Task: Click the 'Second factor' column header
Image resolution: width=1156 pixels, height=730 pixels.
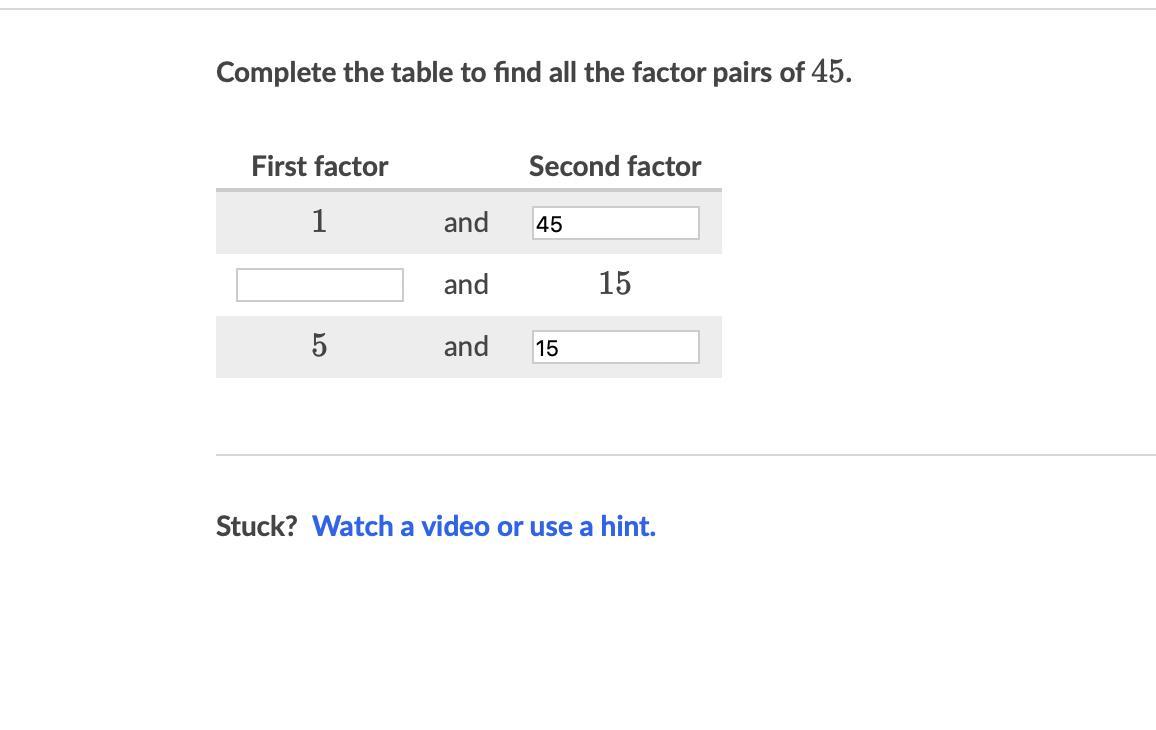Action: pos(615,166)
